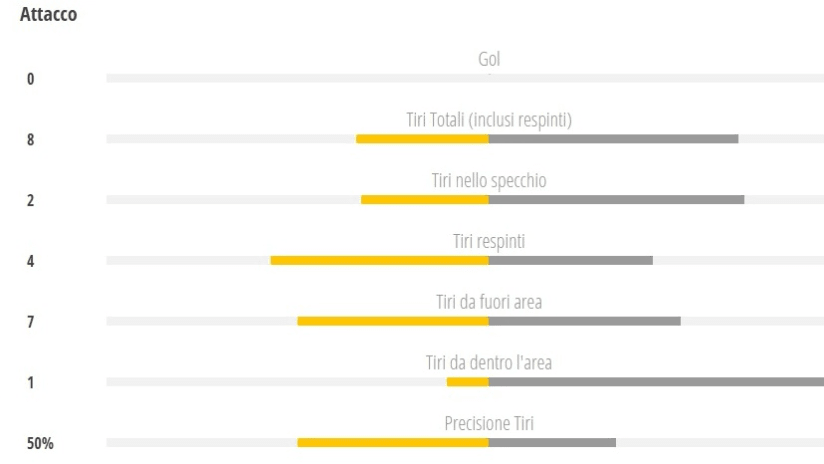Click the yellow Tiri respinti bar
The width and height of the screenshot is (824, 464).
380,260
